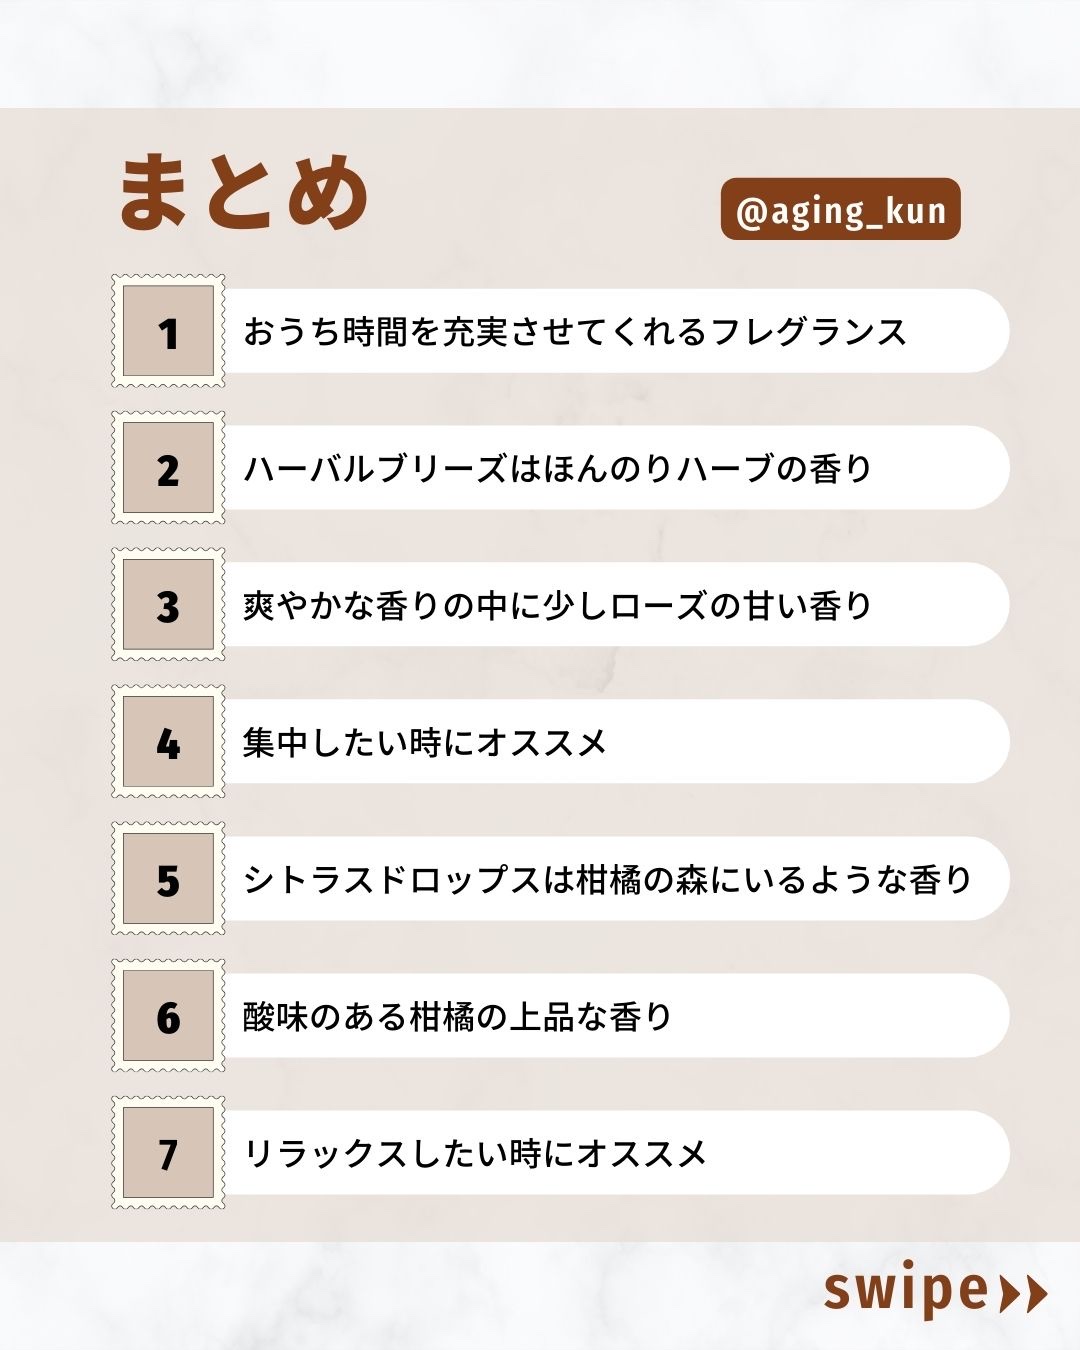
Task: Select the 爽やかな香りの中に少しローズの甘い香り item
Action: point(558,606)
